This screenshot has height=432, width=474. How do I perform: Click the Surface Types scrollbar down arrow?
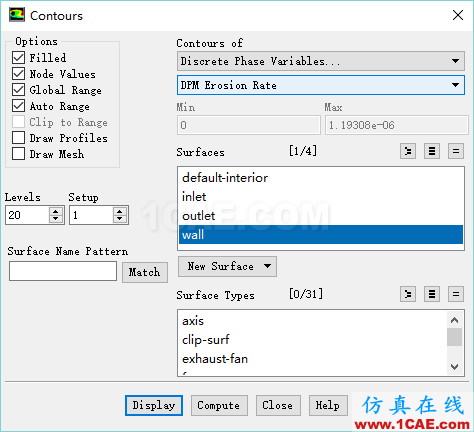coord(454,367)
